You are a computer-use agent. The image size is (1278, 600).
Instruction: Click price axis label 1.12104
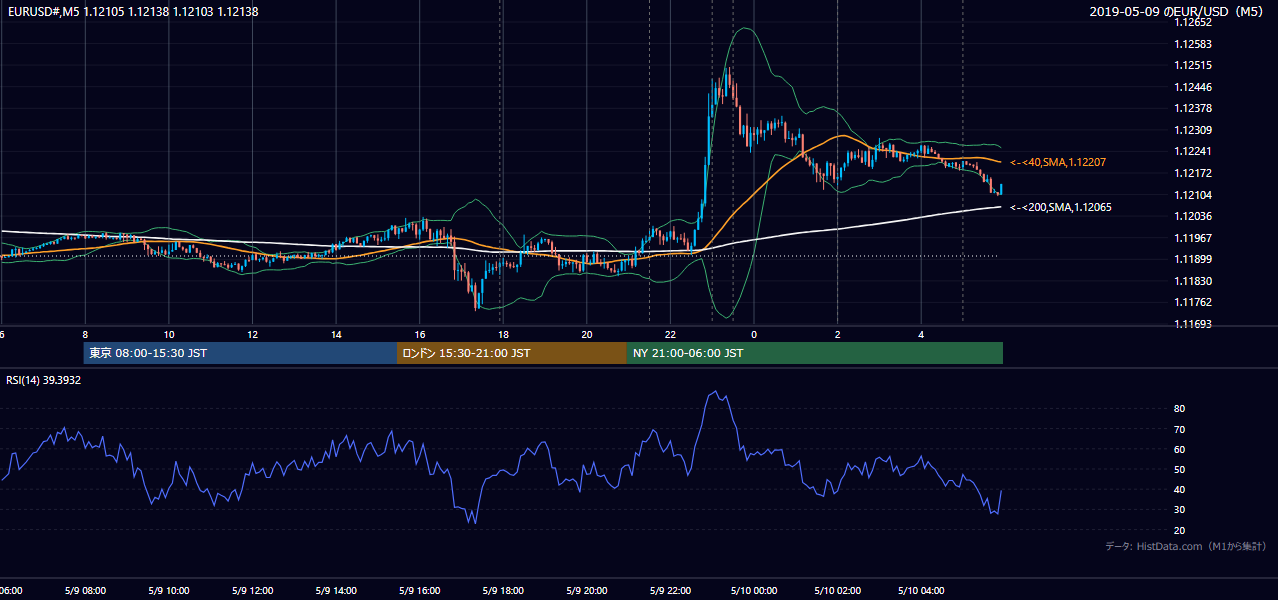coord(1193,195)
